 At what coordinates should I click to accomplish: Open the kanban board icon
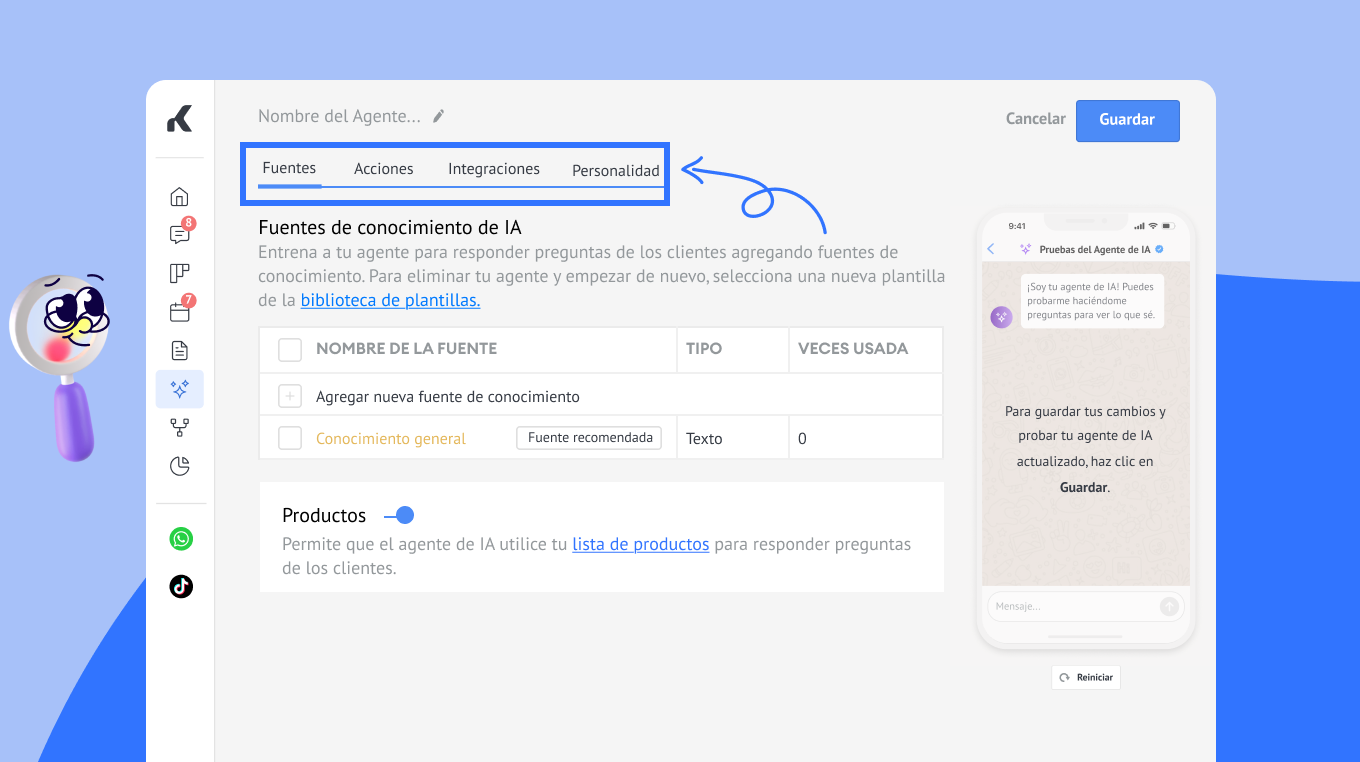[x=179, y=273]
